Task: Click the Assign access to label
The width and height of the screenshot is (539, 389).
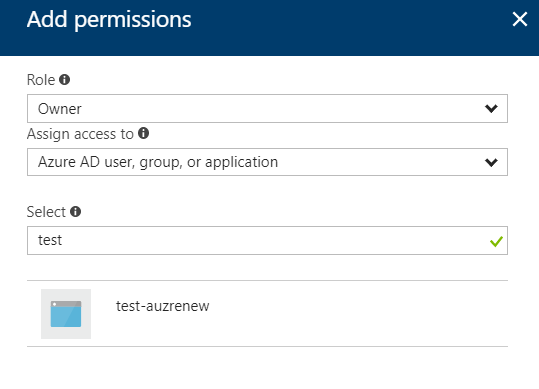Action: pos(80,134)
